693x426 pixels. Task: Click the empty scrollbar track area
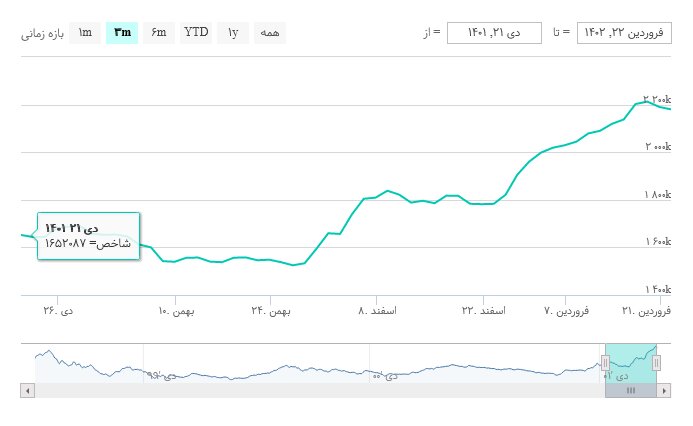pos(300,390)
